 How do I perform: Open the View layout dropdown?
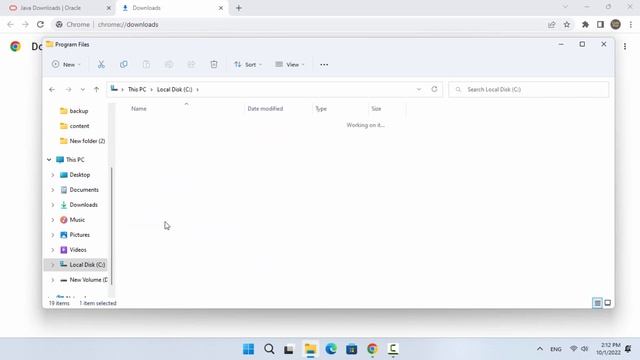click(290, 64)
